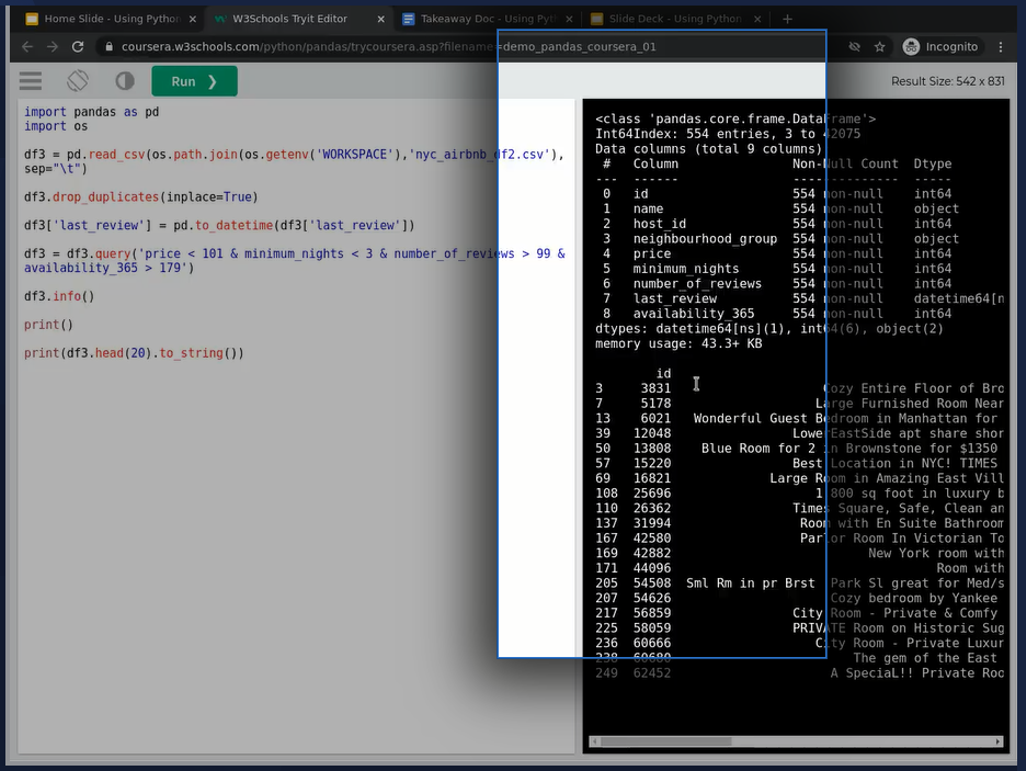Click the pd.to_datetime code line
The height and width of the screenshot is (771, 1026).
coord(219,225)
